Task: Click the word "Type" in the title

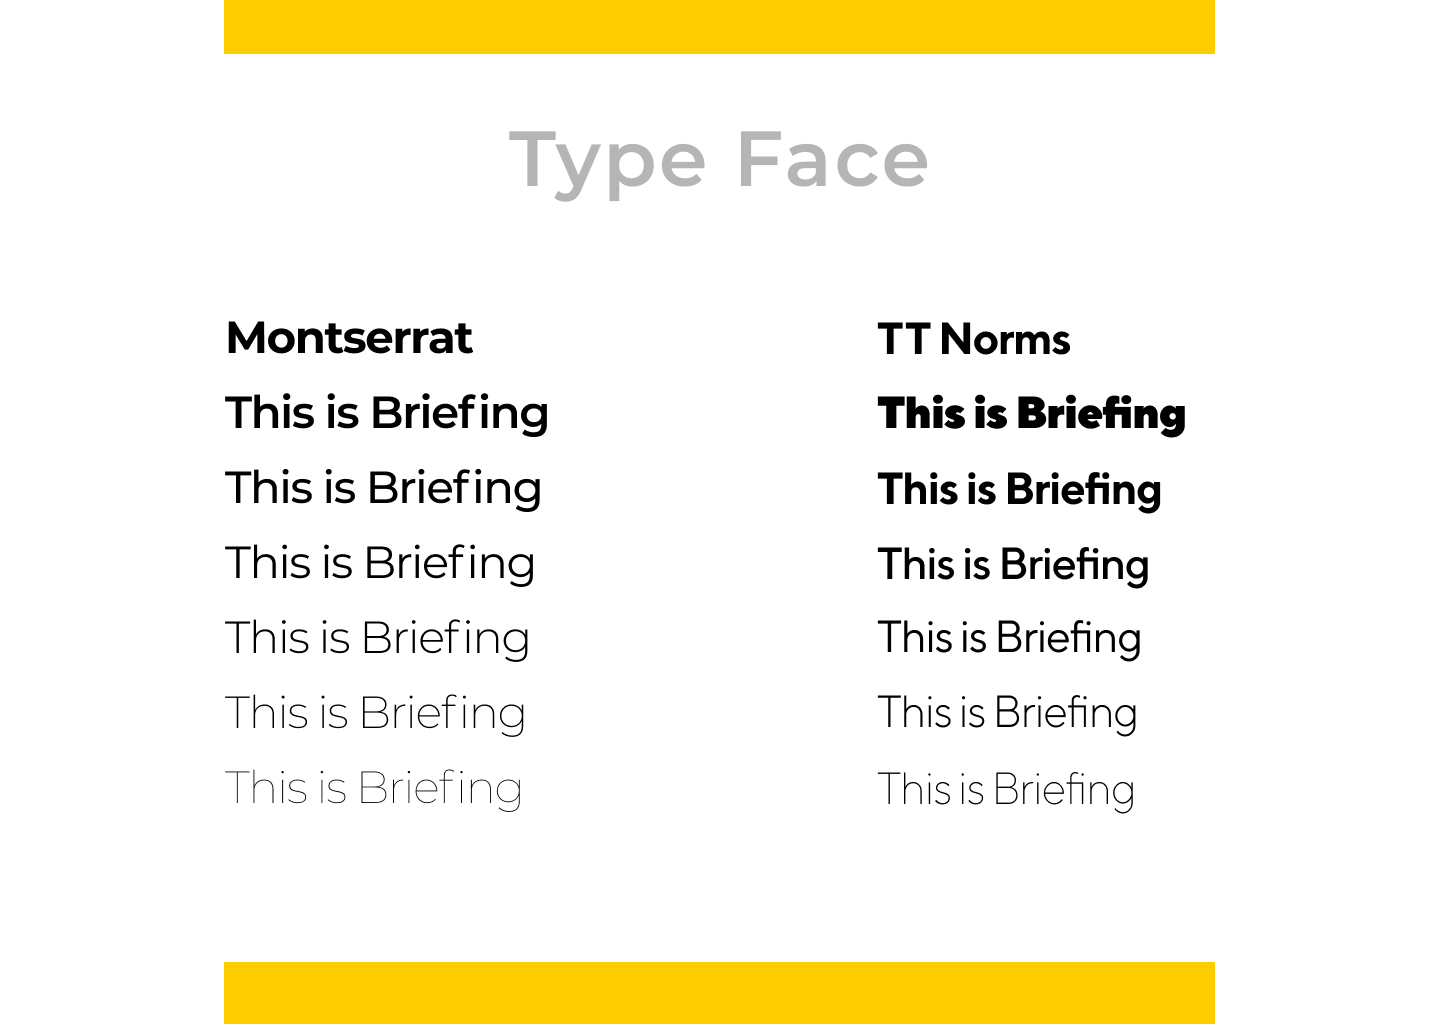Action: point(607,162)
